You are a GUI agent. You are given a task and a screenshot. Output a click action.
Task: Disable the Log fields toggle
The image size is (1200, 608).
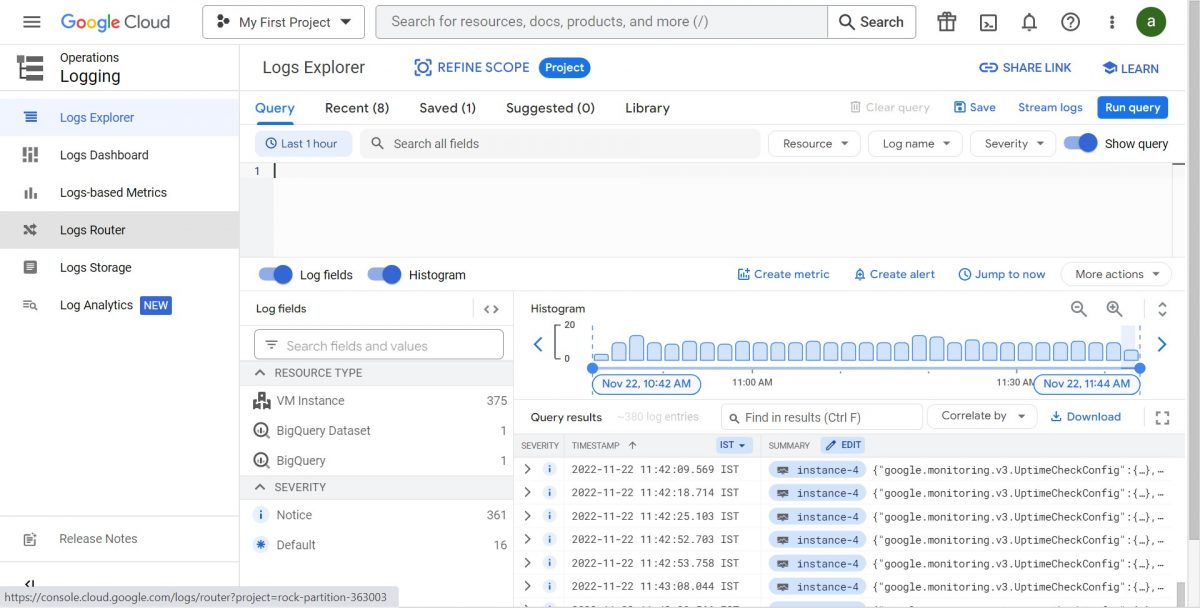[x=275, y=274]
